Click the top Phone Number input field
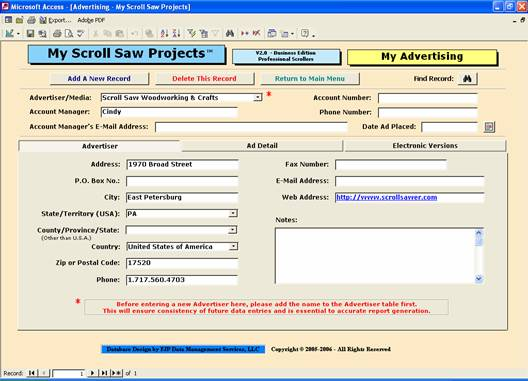The image size is (528, 381). (428, 113)
